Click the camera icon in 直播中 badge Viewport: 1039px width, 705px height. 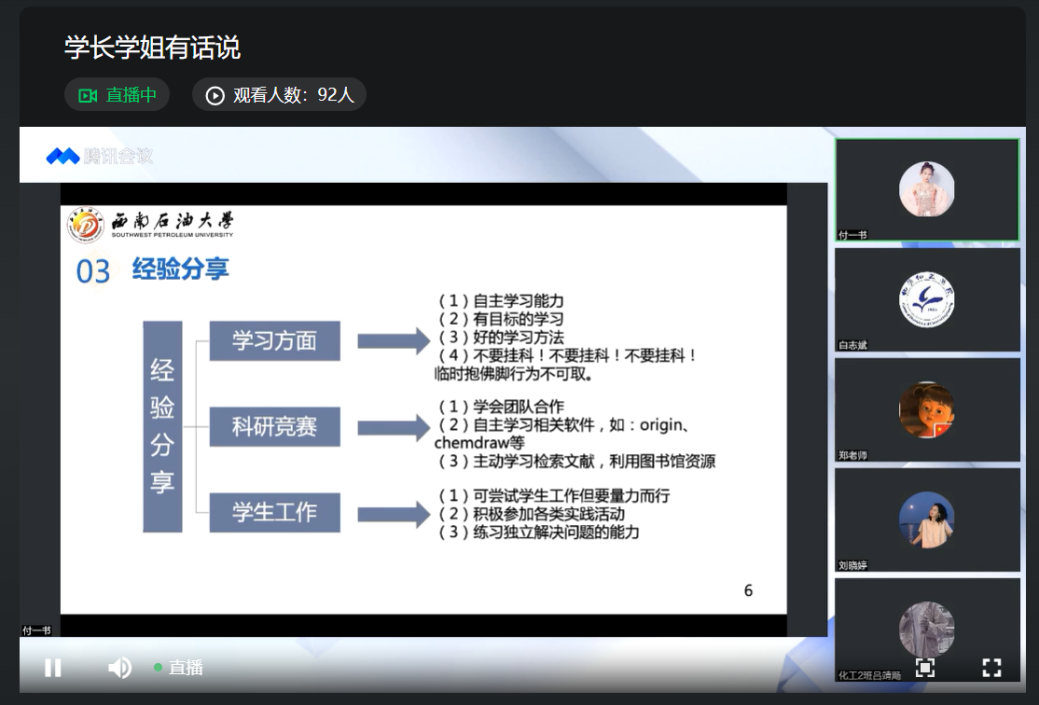pyautogui.click(x=88, y=95)
